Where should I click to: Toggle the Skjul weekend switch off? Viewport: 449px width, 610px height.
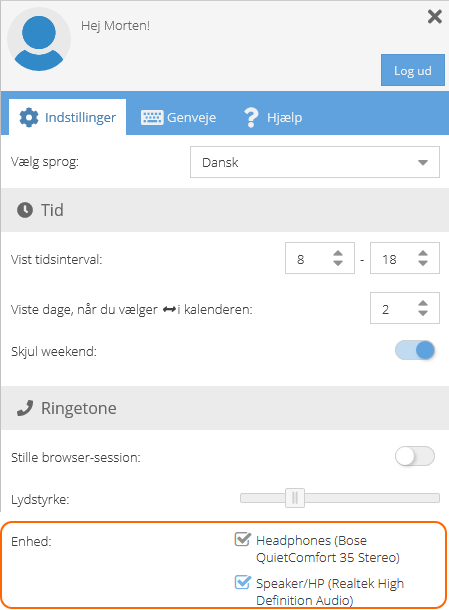(415, 350)
